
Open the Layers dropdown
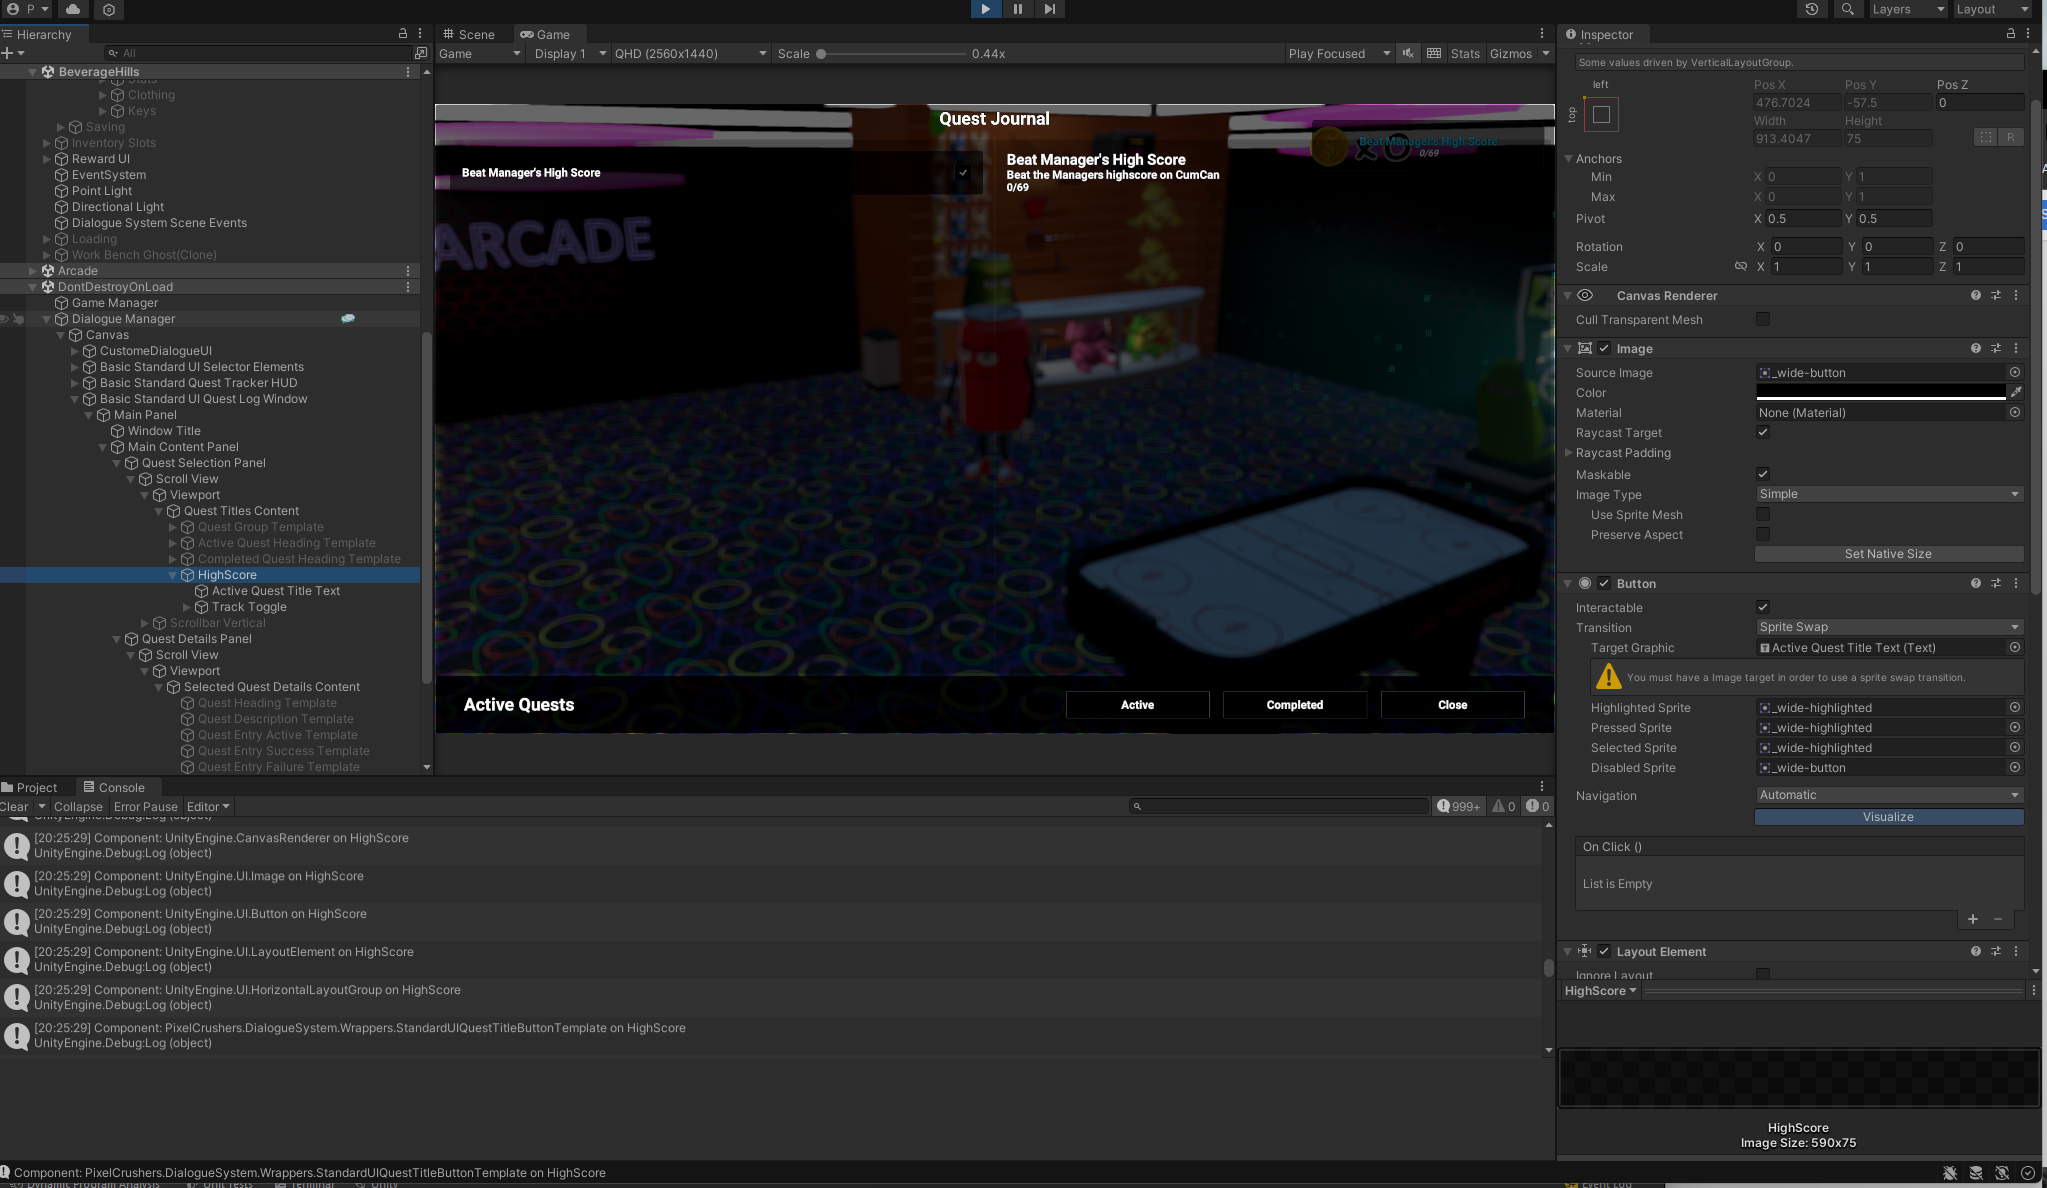[1908, 9]
